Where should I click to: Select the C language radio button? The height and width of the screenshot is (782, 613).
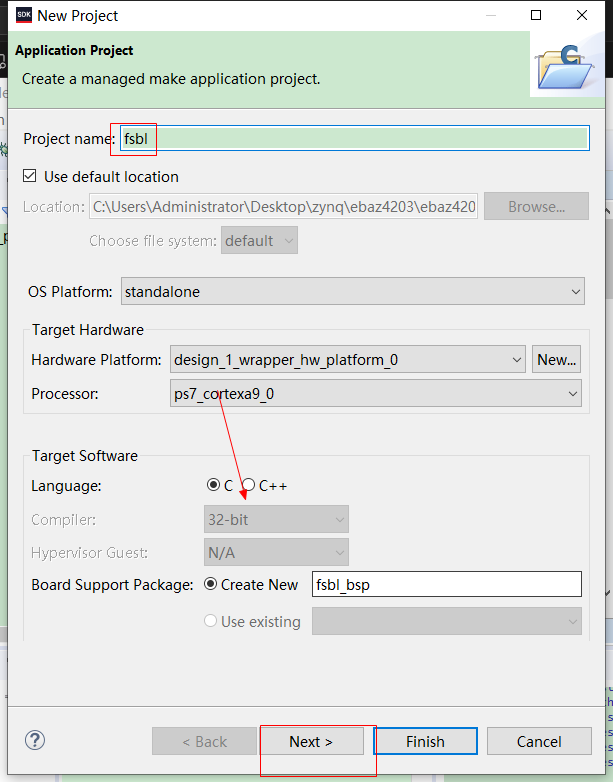pos(213,485)
